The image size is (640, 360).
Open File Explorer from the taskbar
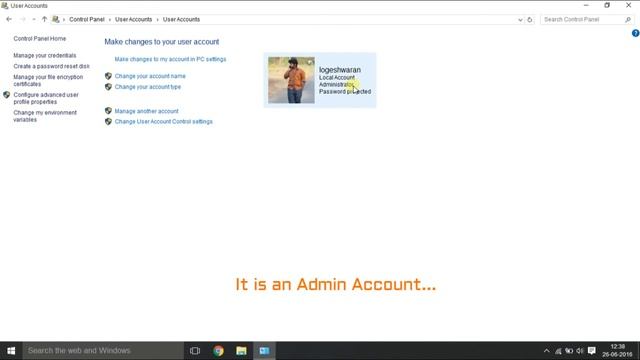pos(241,351)
